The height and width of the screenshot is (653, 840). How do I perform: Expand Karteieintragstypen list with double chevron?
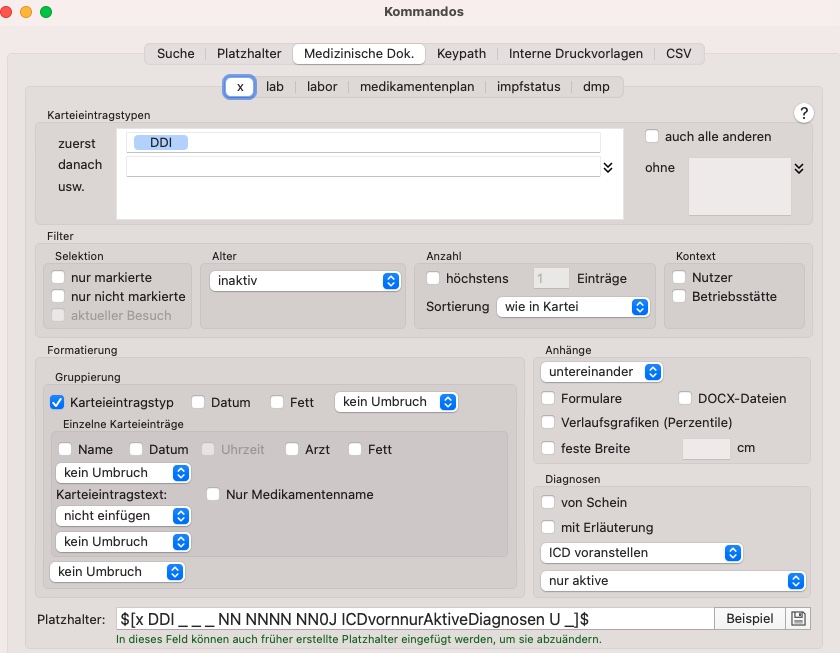coord(608,168)
